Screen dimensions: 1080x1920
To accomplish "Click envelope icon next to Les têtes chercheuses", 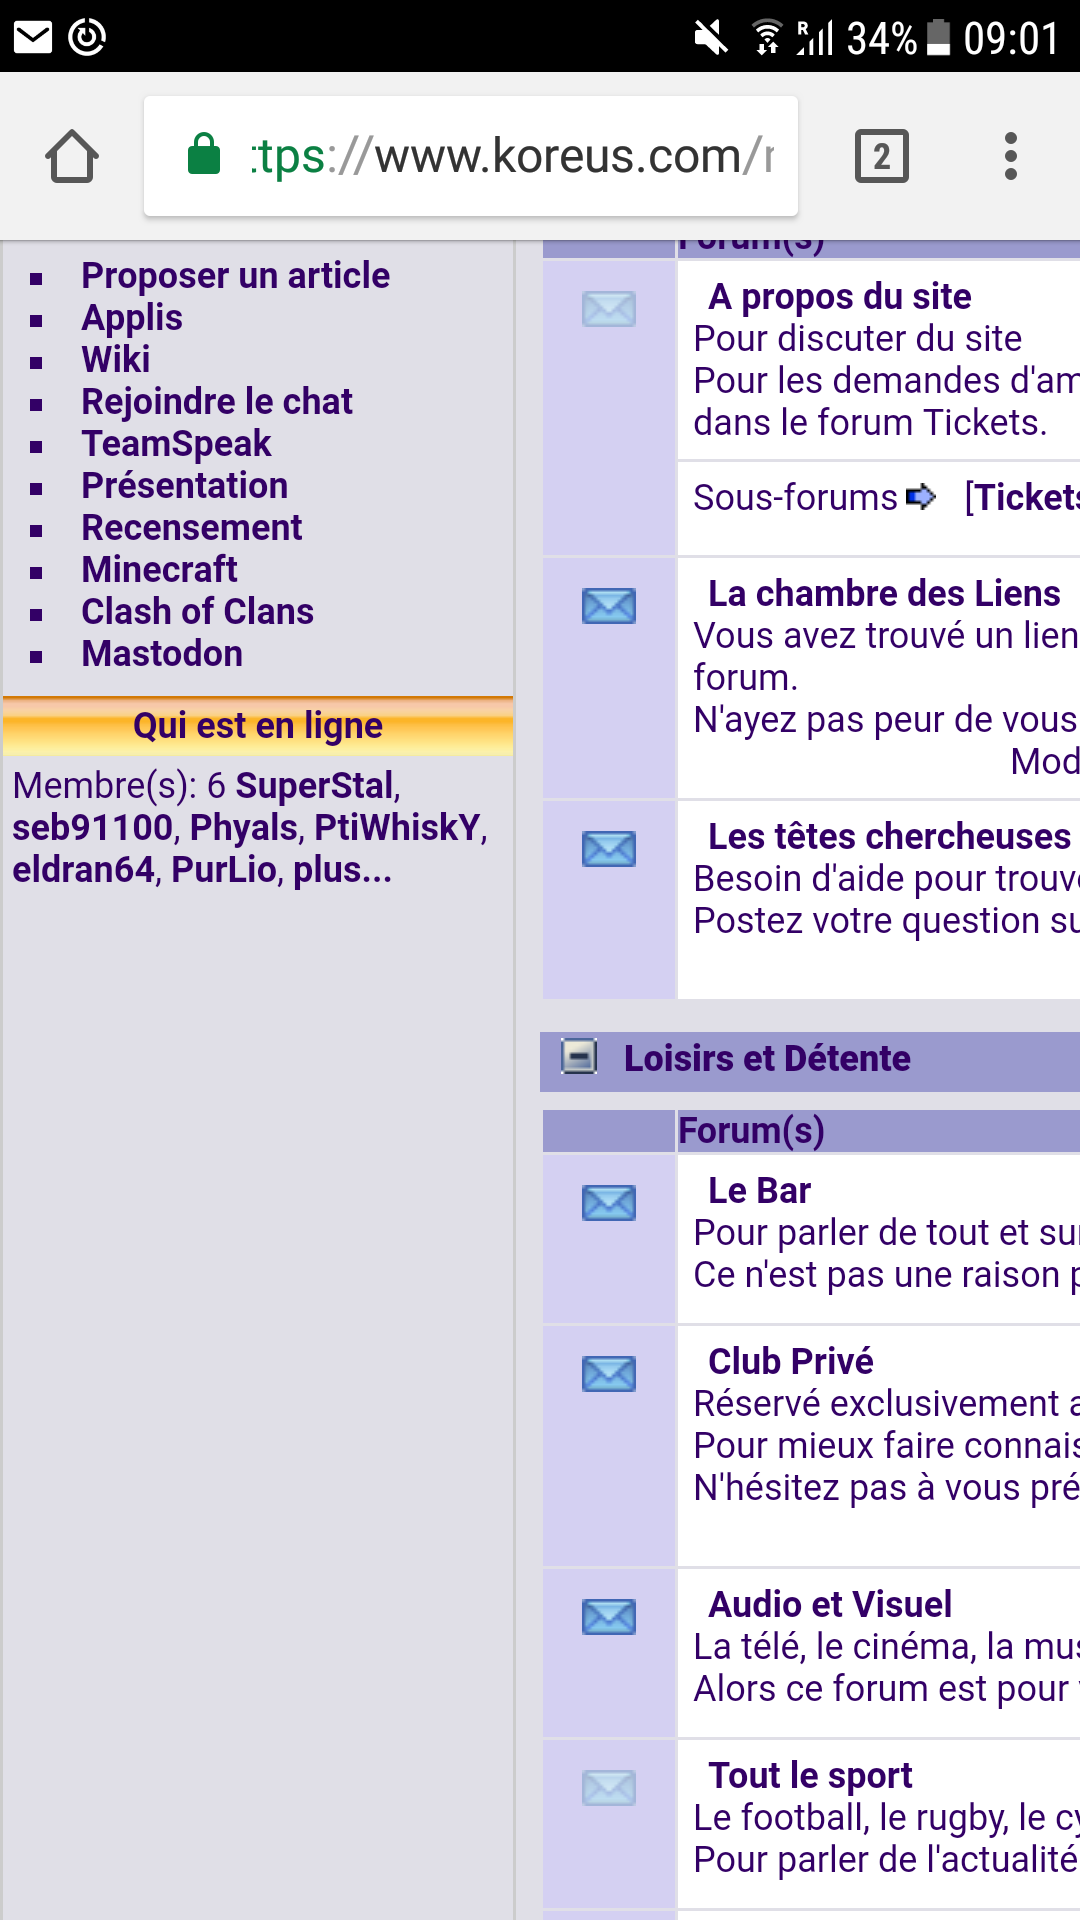I will 609,849.
